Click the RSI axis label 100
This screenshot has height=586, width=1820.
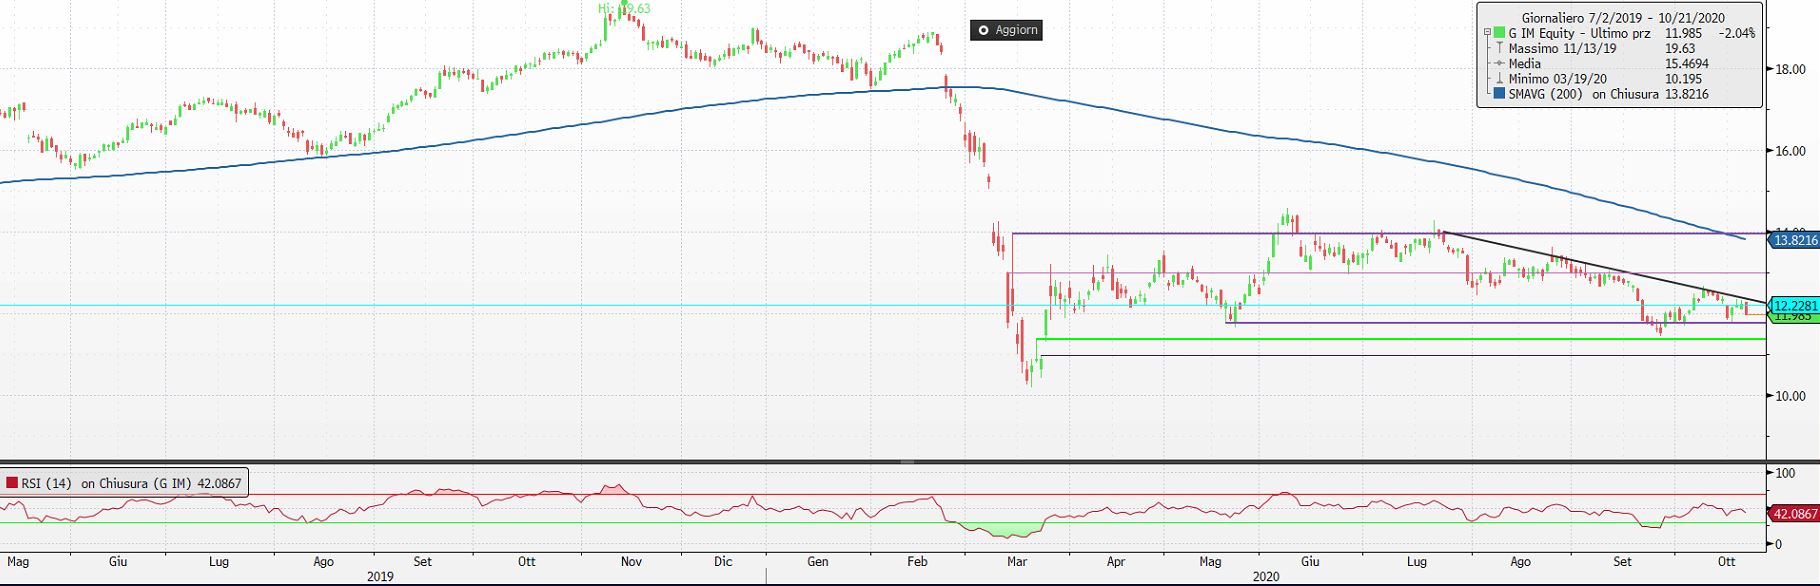coord(1784,473)
